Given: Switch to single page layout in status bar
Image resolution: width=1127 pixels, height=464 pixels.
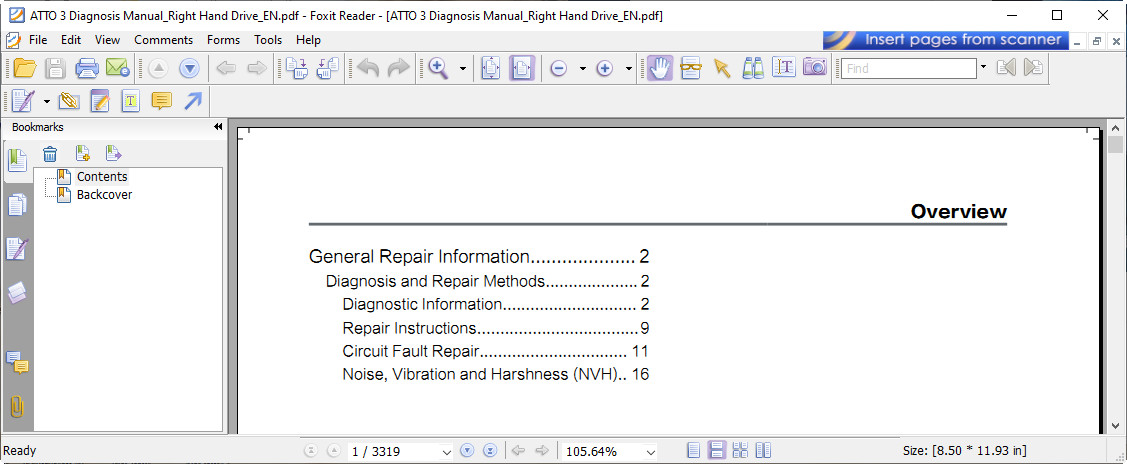Looking at the screenshot, I should [x=693, y=451].
